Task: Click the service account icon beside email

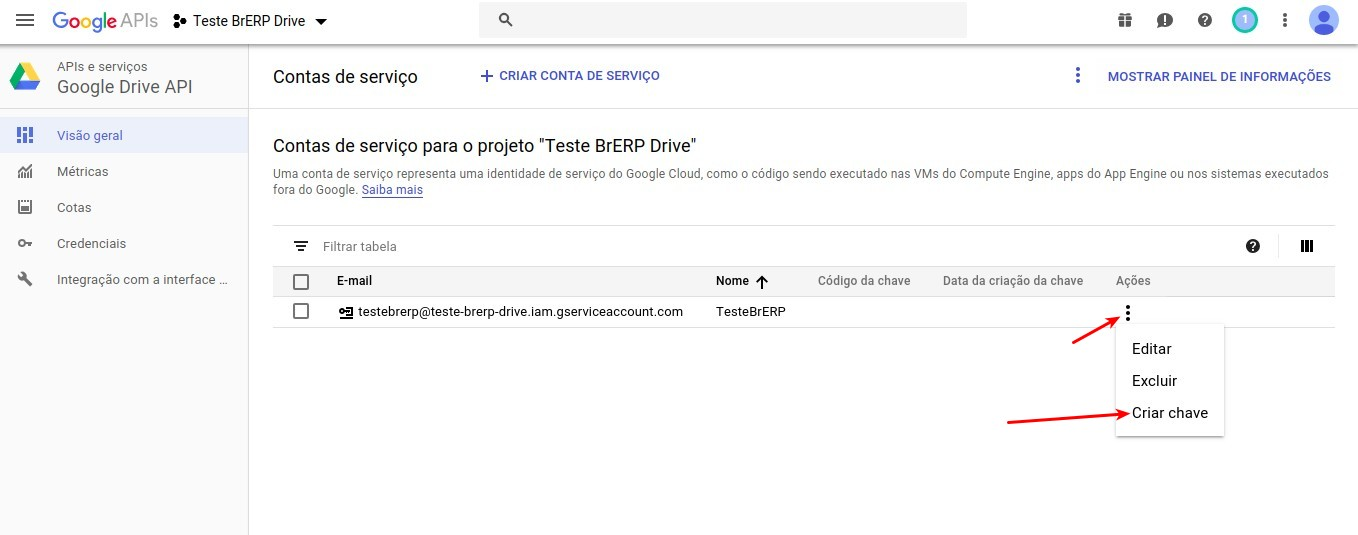Action: [346, 312]
